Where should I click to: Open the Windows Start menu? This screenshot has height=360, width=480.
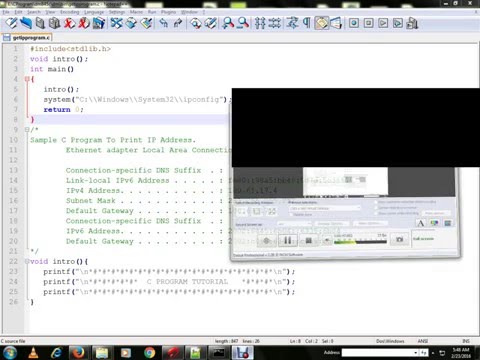click(9, 352)
